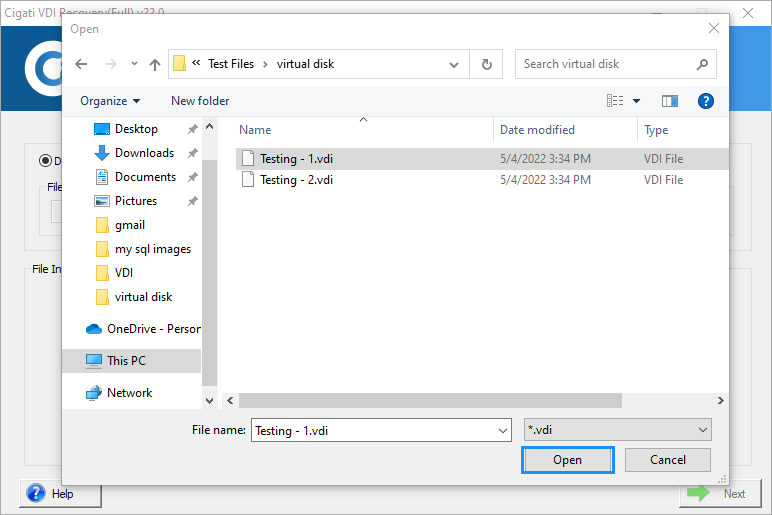The width and height of the screenshot is (772, 515).
Task: Open Documents quick access folder
Action: point(145,177)
